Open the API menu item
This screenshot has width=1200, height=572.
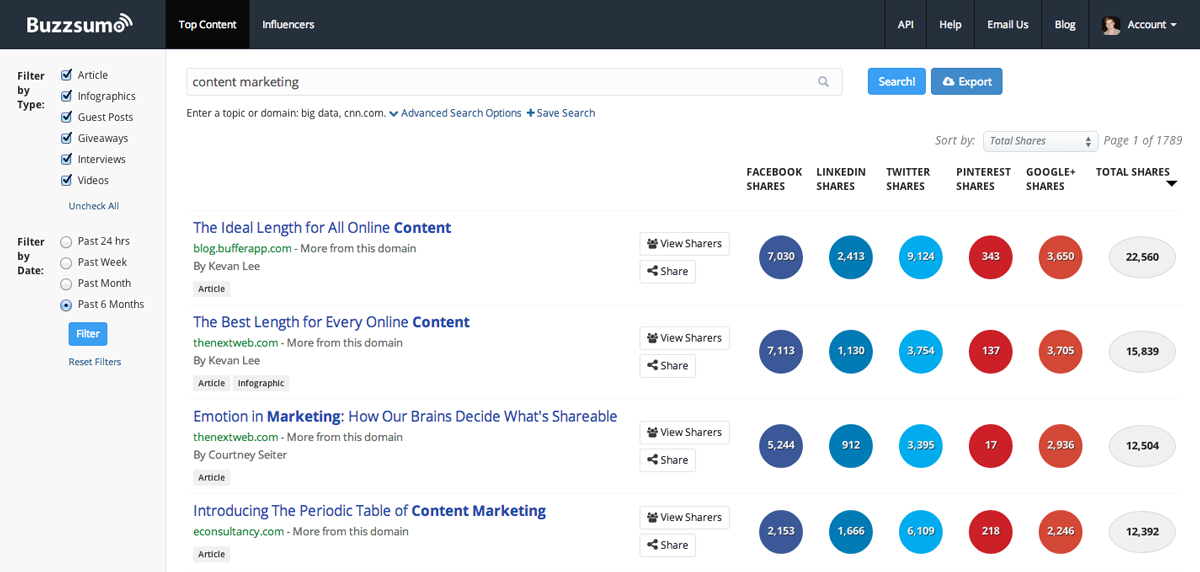tap(905, 25)
